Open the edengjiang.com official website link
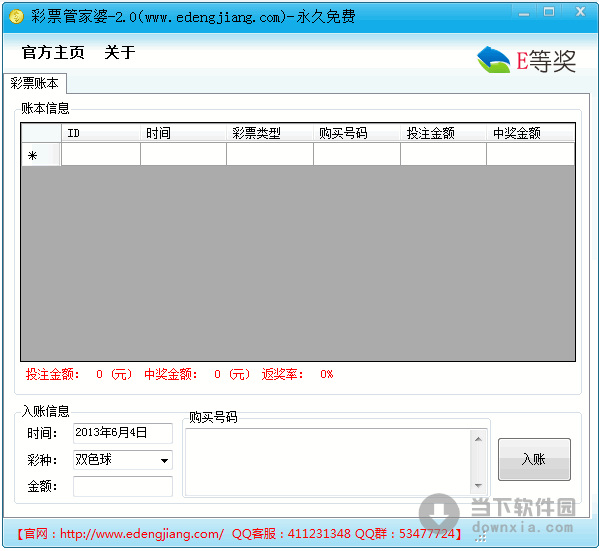This screenshot has height=551, width=599. (x=142, y=534)
